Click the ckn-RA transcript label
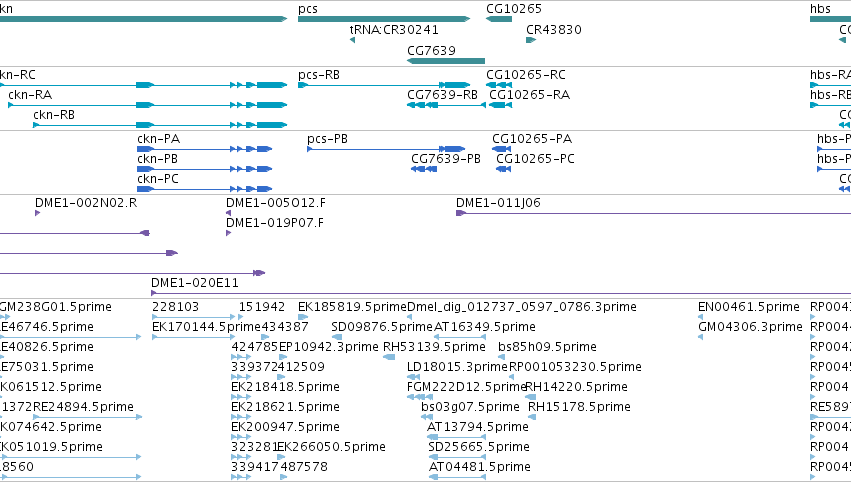Viewport: 851px width, 482px height. point(30,95)
